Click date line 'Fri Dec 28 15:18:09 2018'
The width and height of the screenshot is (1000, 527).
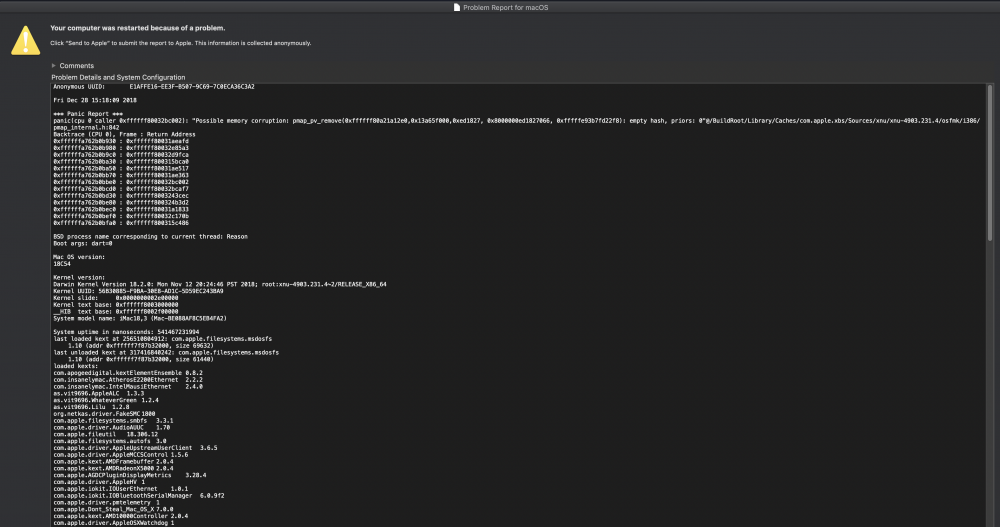pyautogui.click(x=95, y=100)
